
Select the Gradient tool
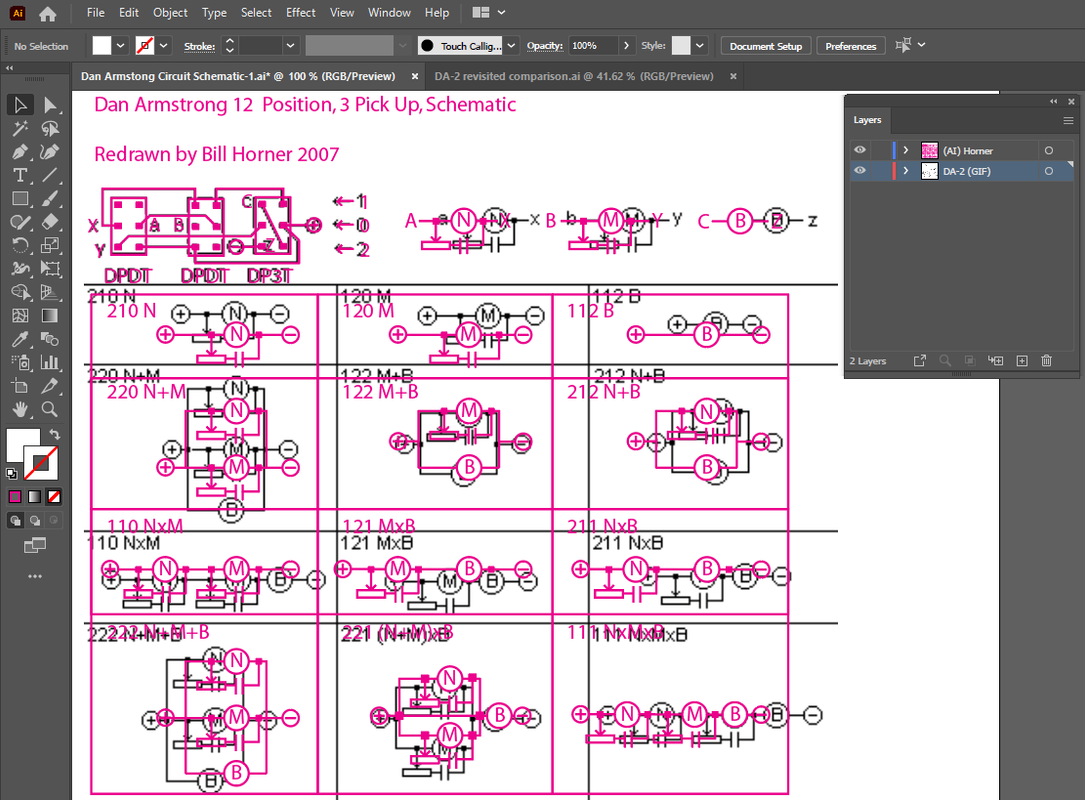(x=50, y=316)
